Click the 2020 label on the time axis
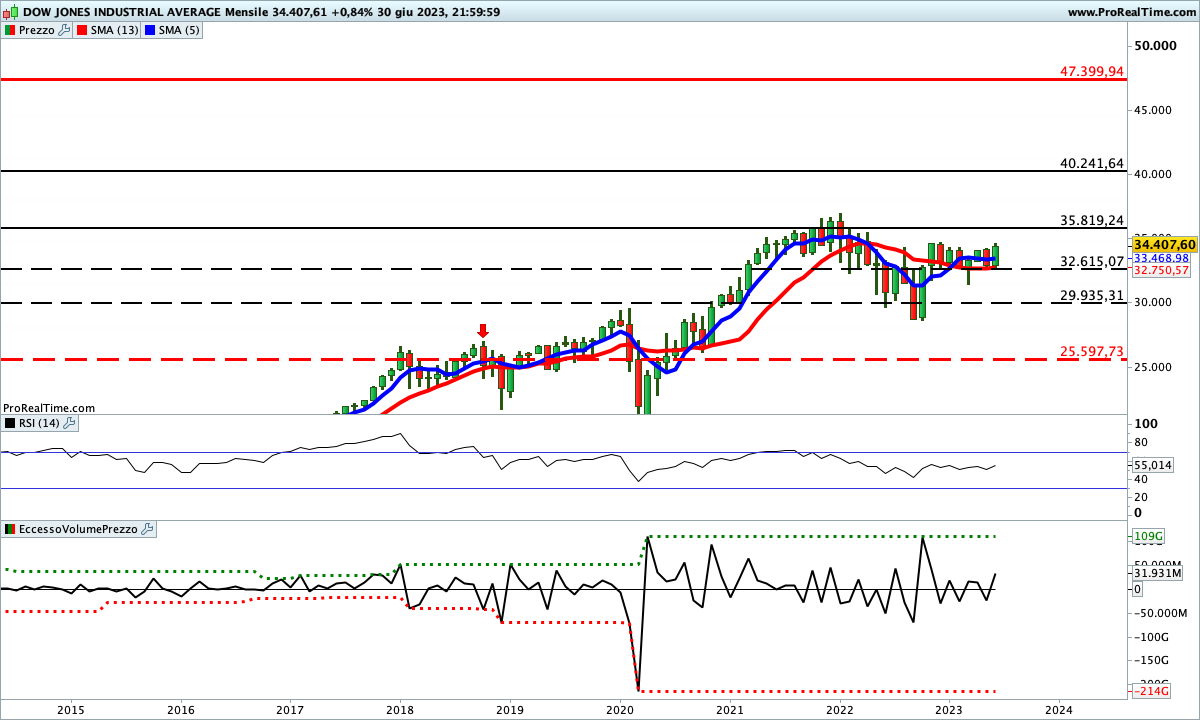Screen dimensions: 1200x720 pyautogui.click(x=620, y=710)
